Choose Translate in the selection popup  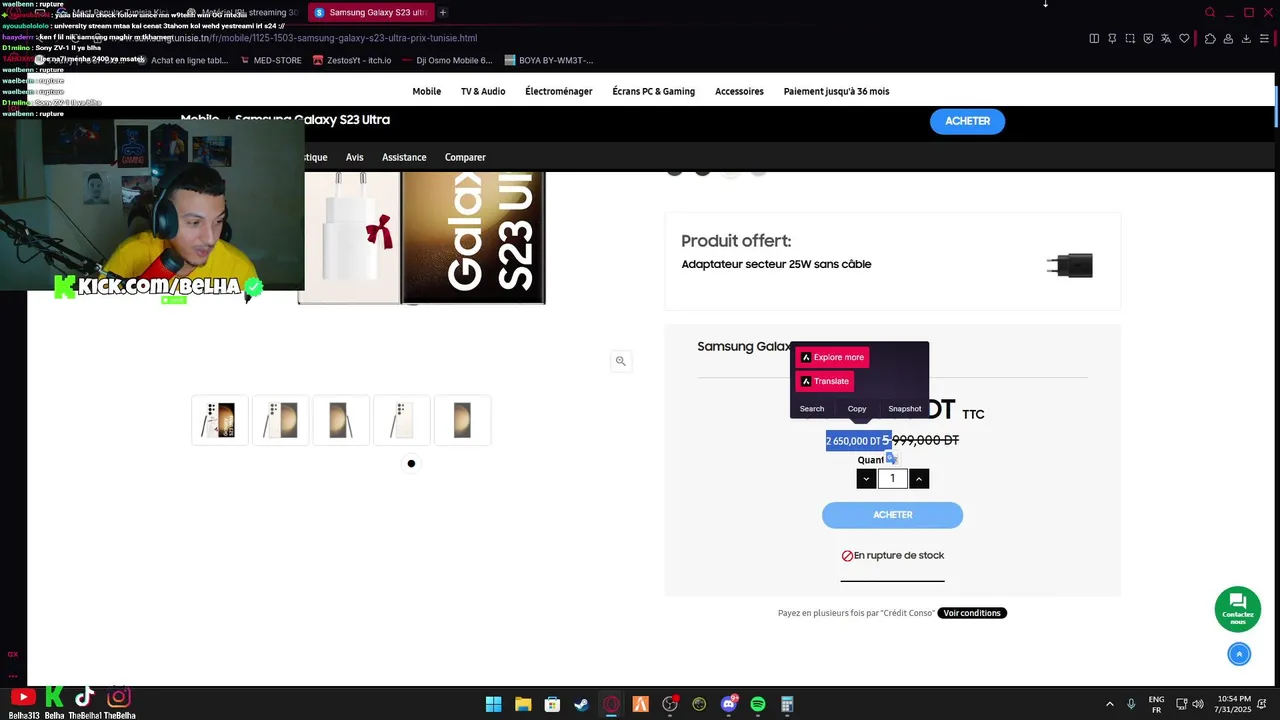point(825,381)
